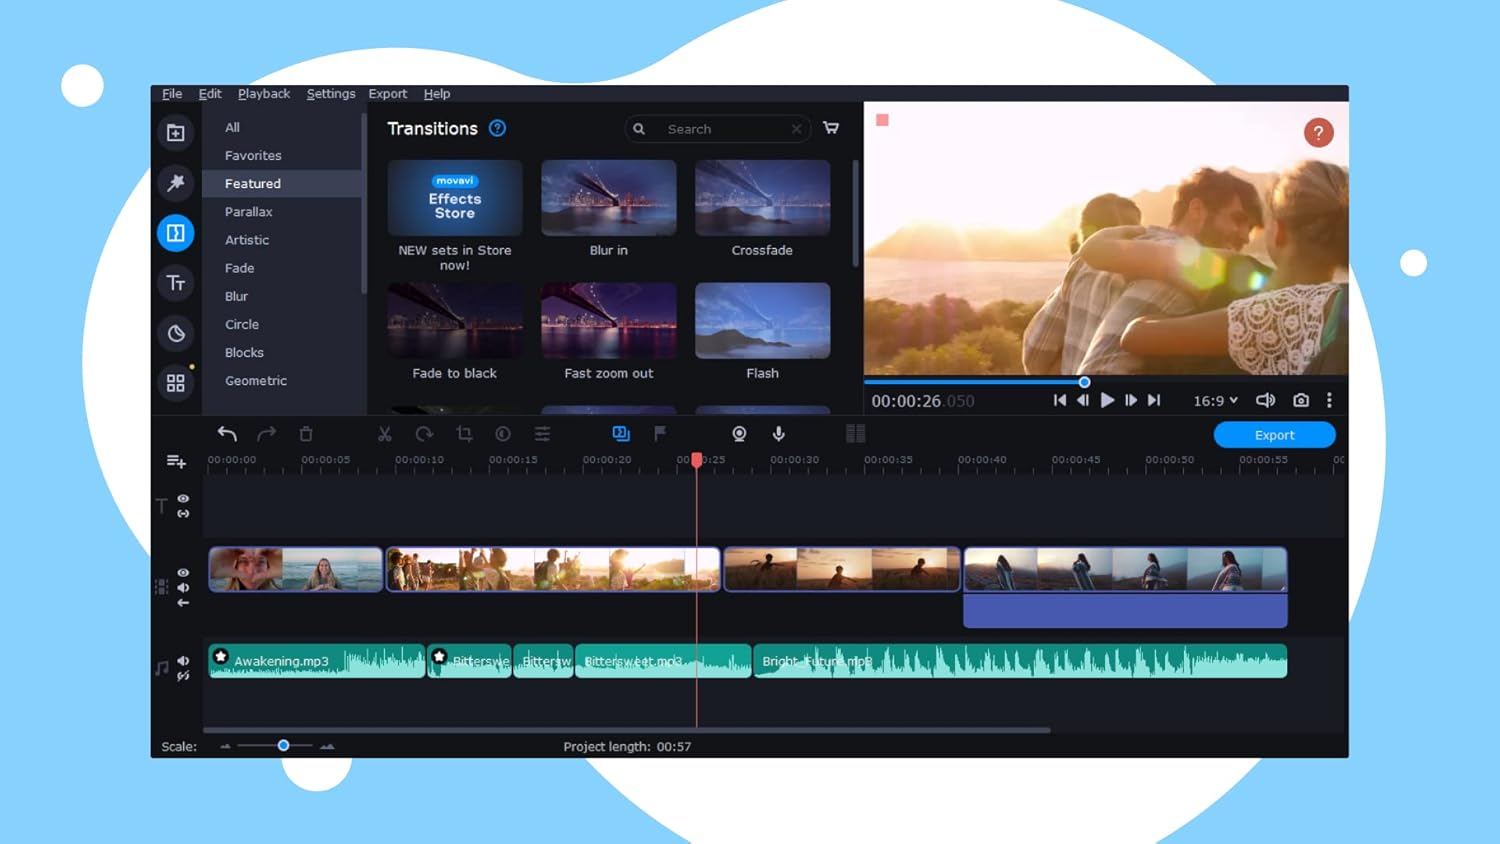The image size is (1500, 844).
Task: Select the Transitions tool in the sidebar
Action: (175, 233)
